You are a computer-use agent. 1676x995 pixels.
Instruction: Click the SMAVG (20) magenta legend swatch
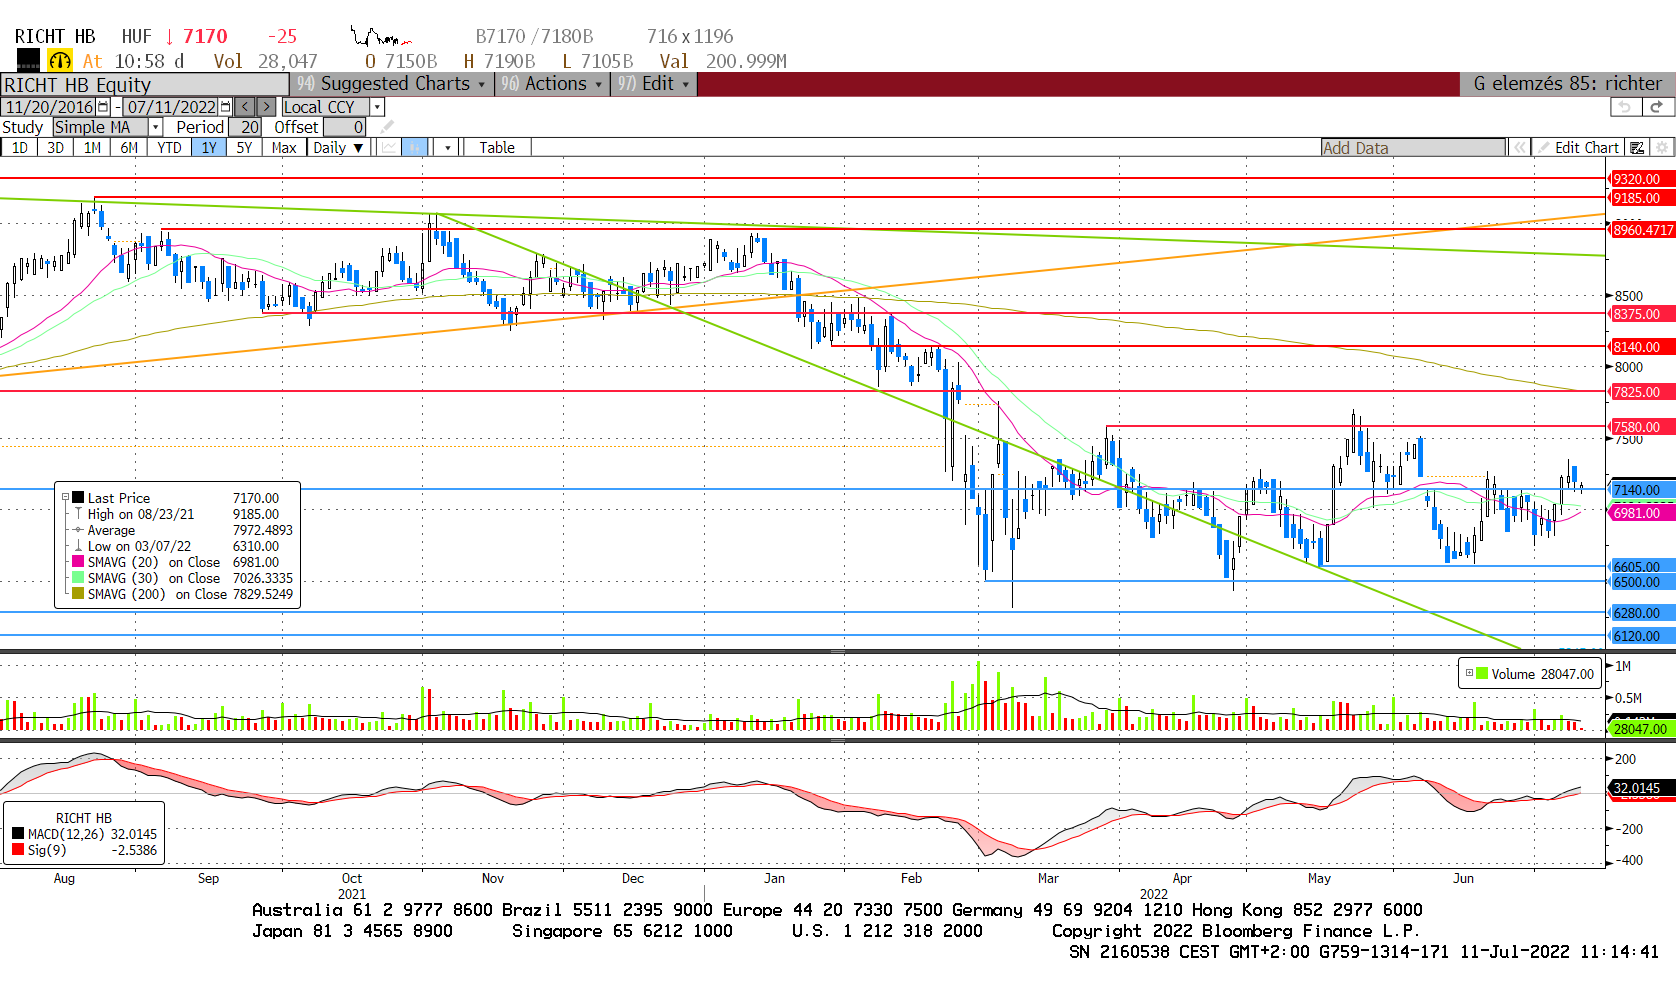[x=78, y=562]
